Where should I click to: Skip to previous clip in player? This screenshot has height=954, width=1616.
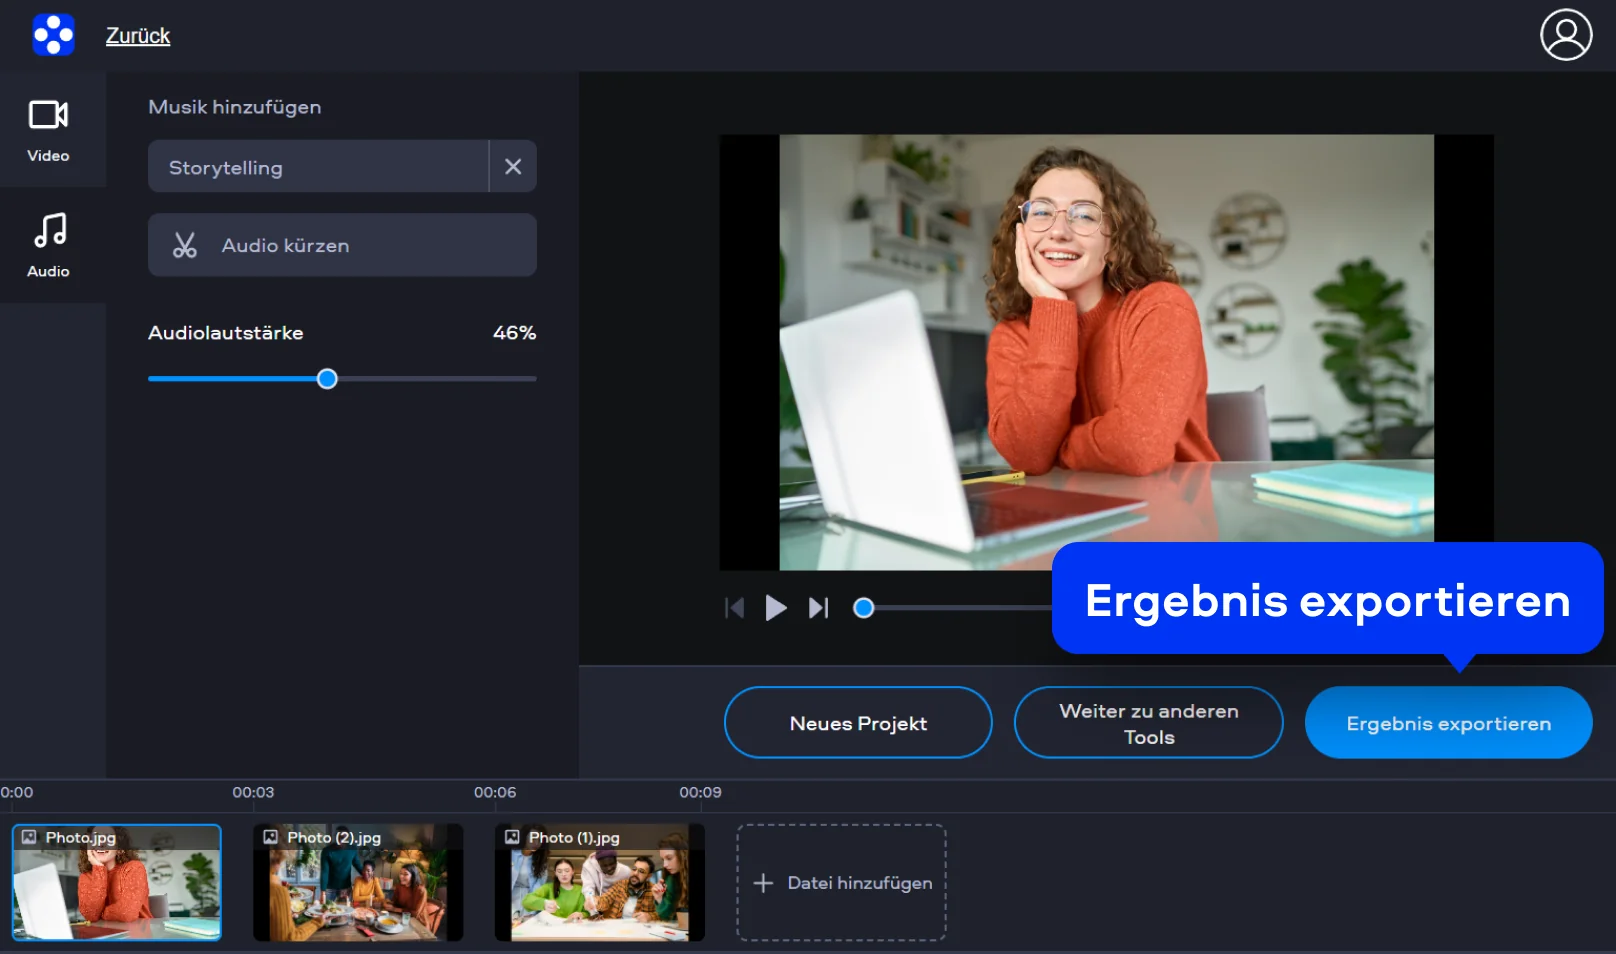734,608
